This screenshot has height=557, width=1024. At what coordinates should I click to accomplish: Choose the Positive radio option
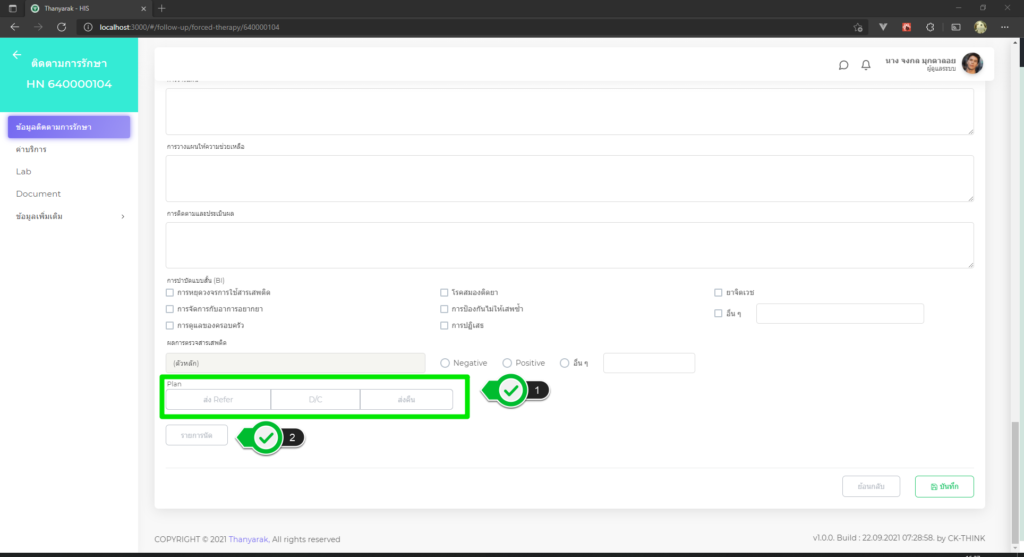pyautogui.click(x=507, y=363)
